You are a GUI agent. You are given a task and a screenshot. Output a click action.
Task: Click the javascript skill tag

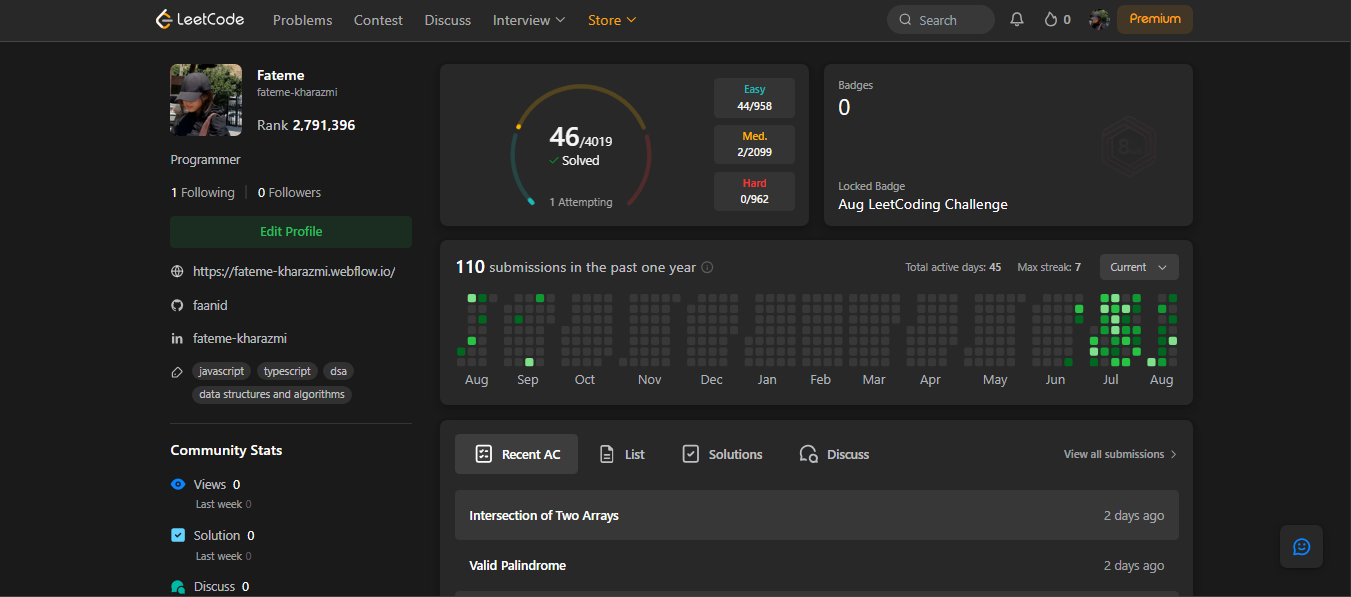(x=221, y=371)
